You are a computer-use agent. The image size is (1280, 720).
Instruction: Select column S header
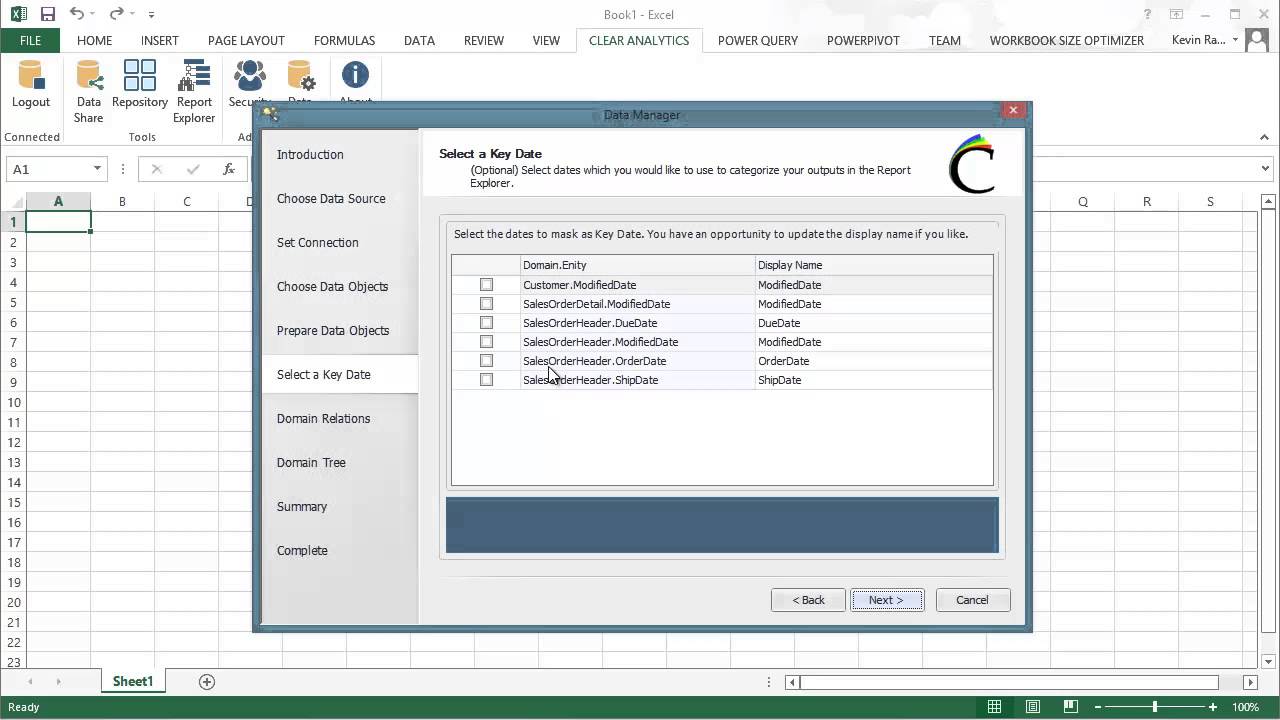(x=1210, y=202)
